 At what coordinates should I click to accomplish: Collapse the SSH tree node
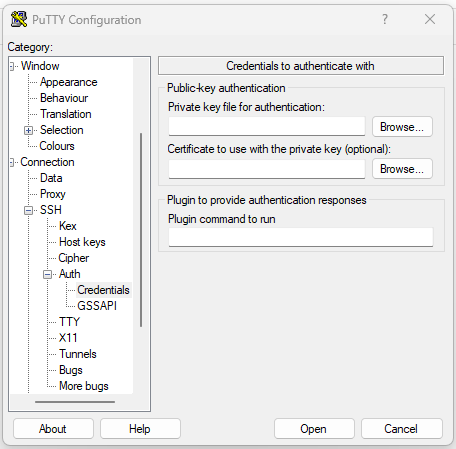29,210
